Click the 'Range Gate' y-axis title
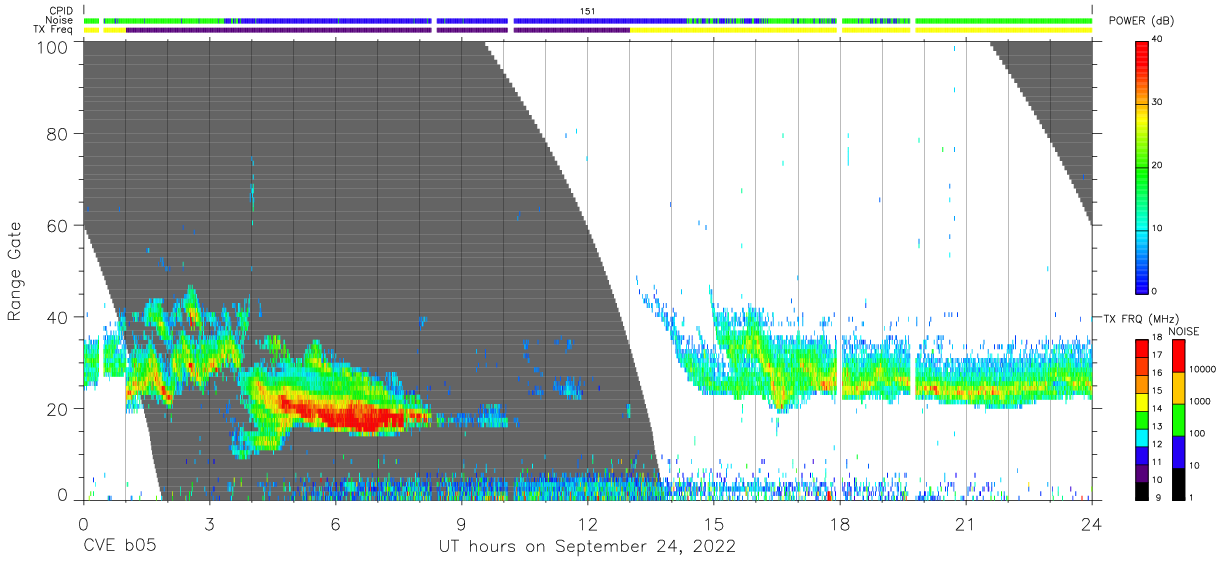1228x567 pixels. [15, 271]
